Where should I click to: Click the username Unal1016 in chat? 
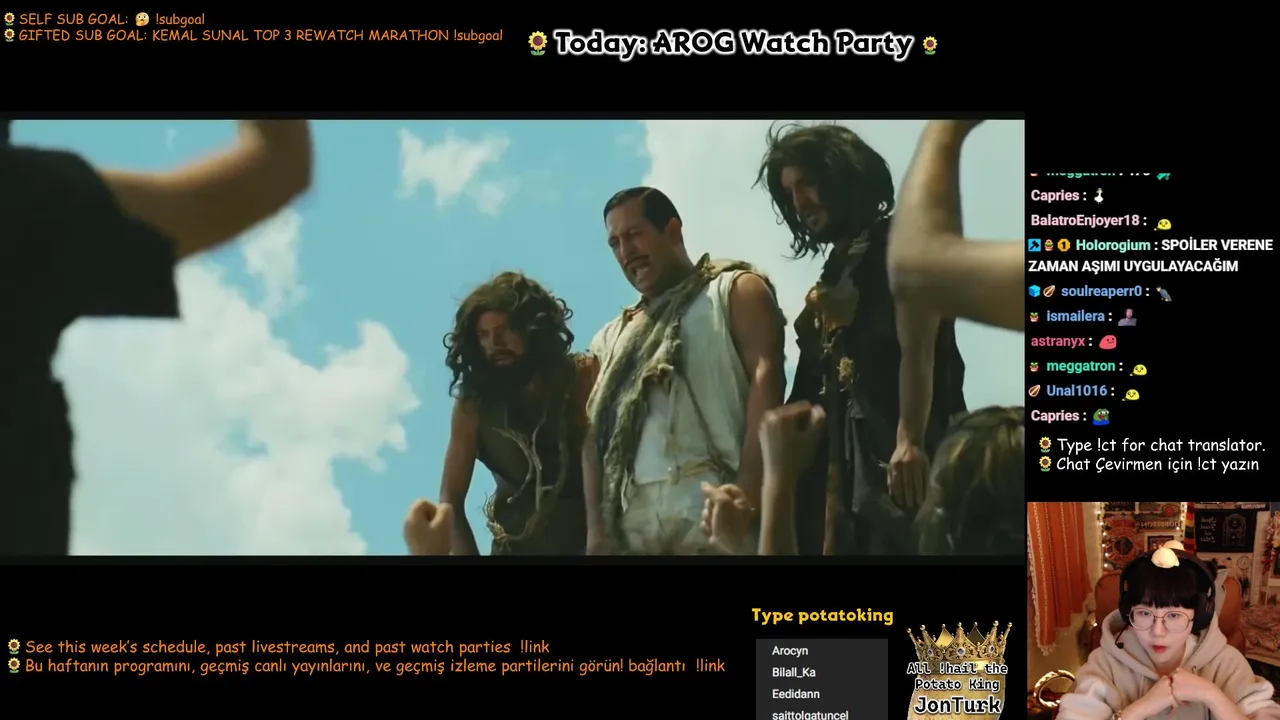point(1077,391)
